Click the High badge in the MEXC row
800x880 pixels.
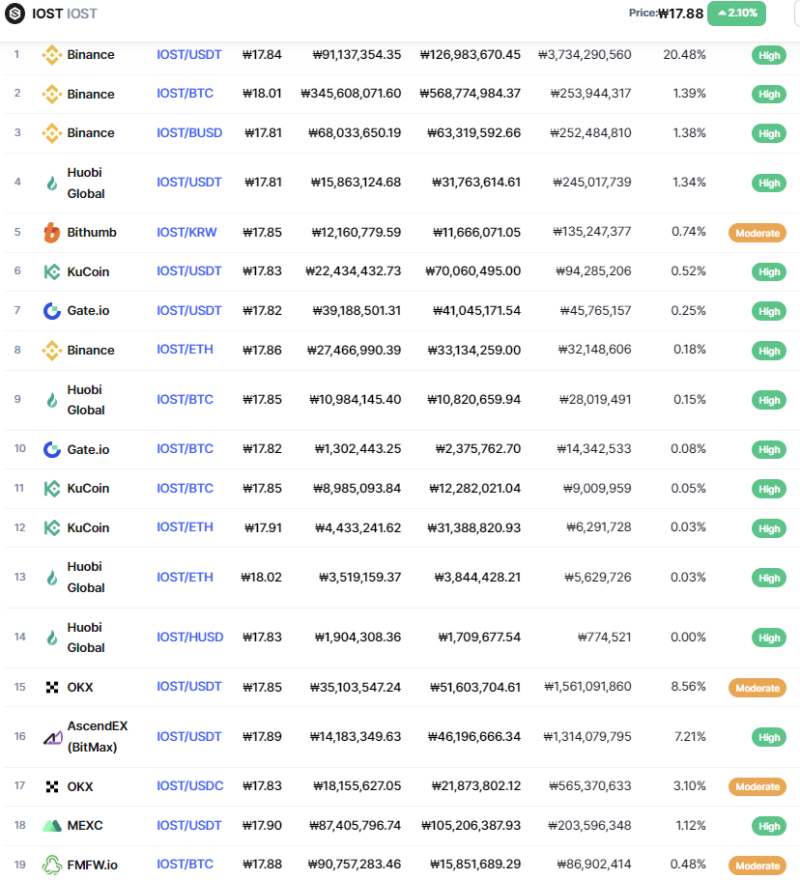pyautogui.click(x=769, y=826)
